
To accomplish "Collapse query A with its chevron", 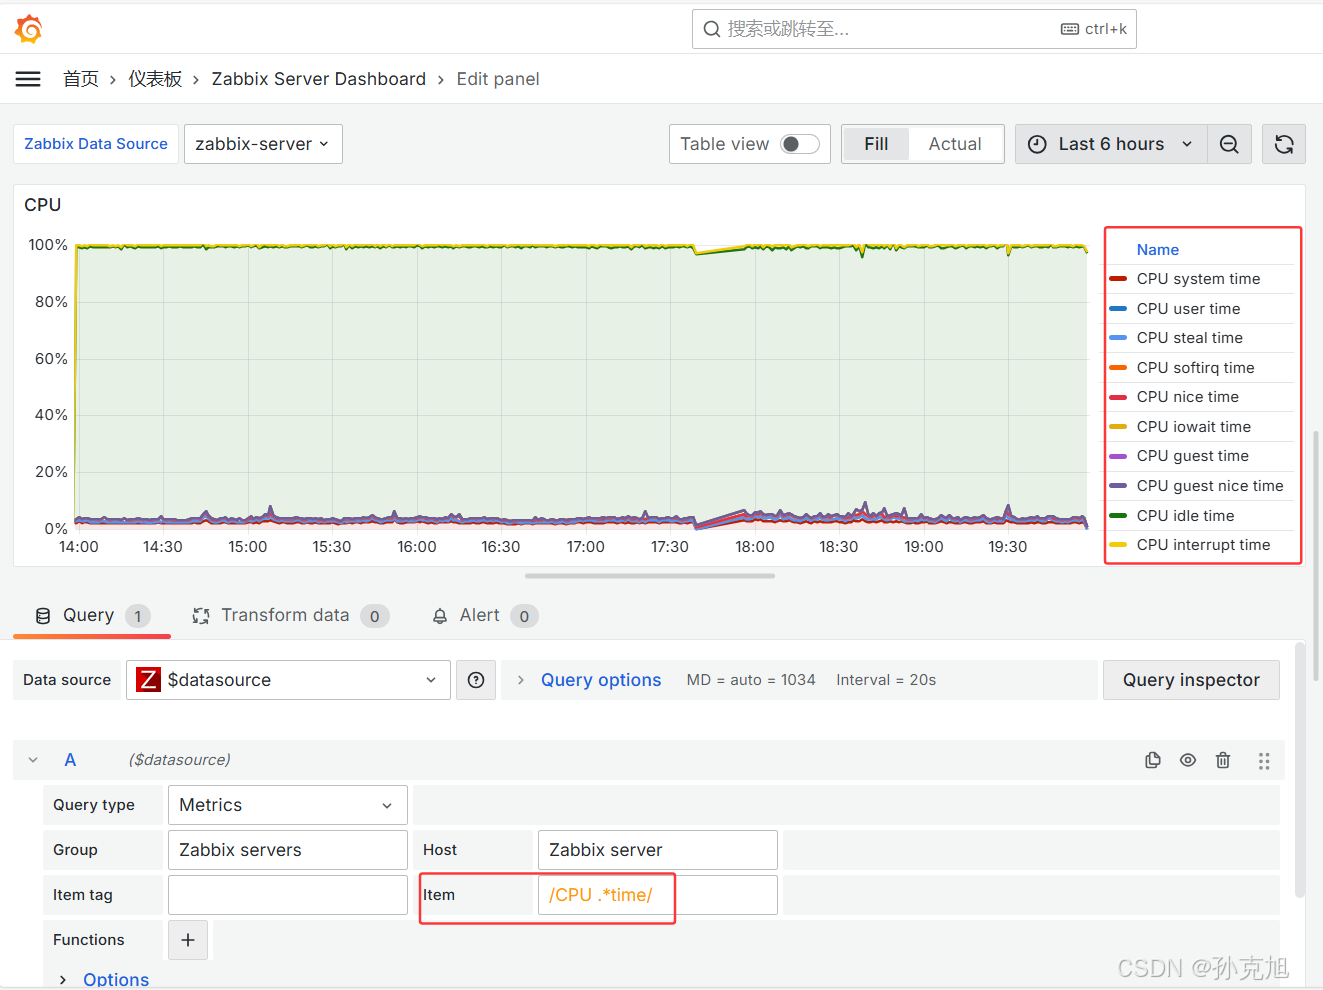I will (33, 760).
